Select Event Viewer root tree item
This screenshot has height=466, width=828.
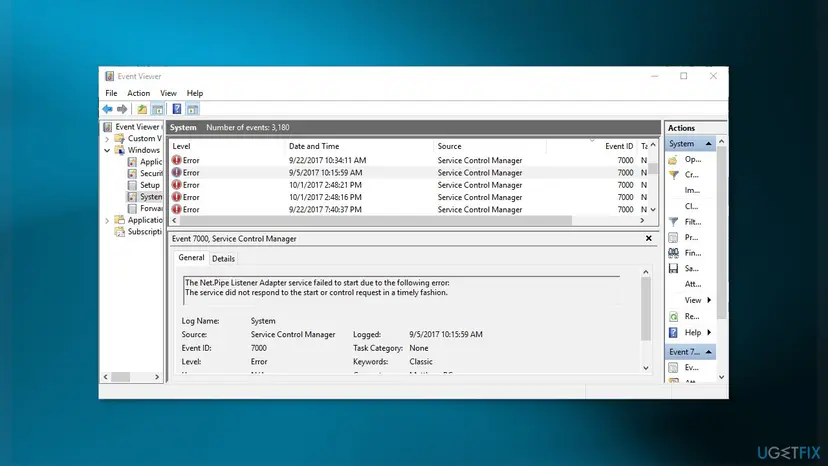[133, 127]
